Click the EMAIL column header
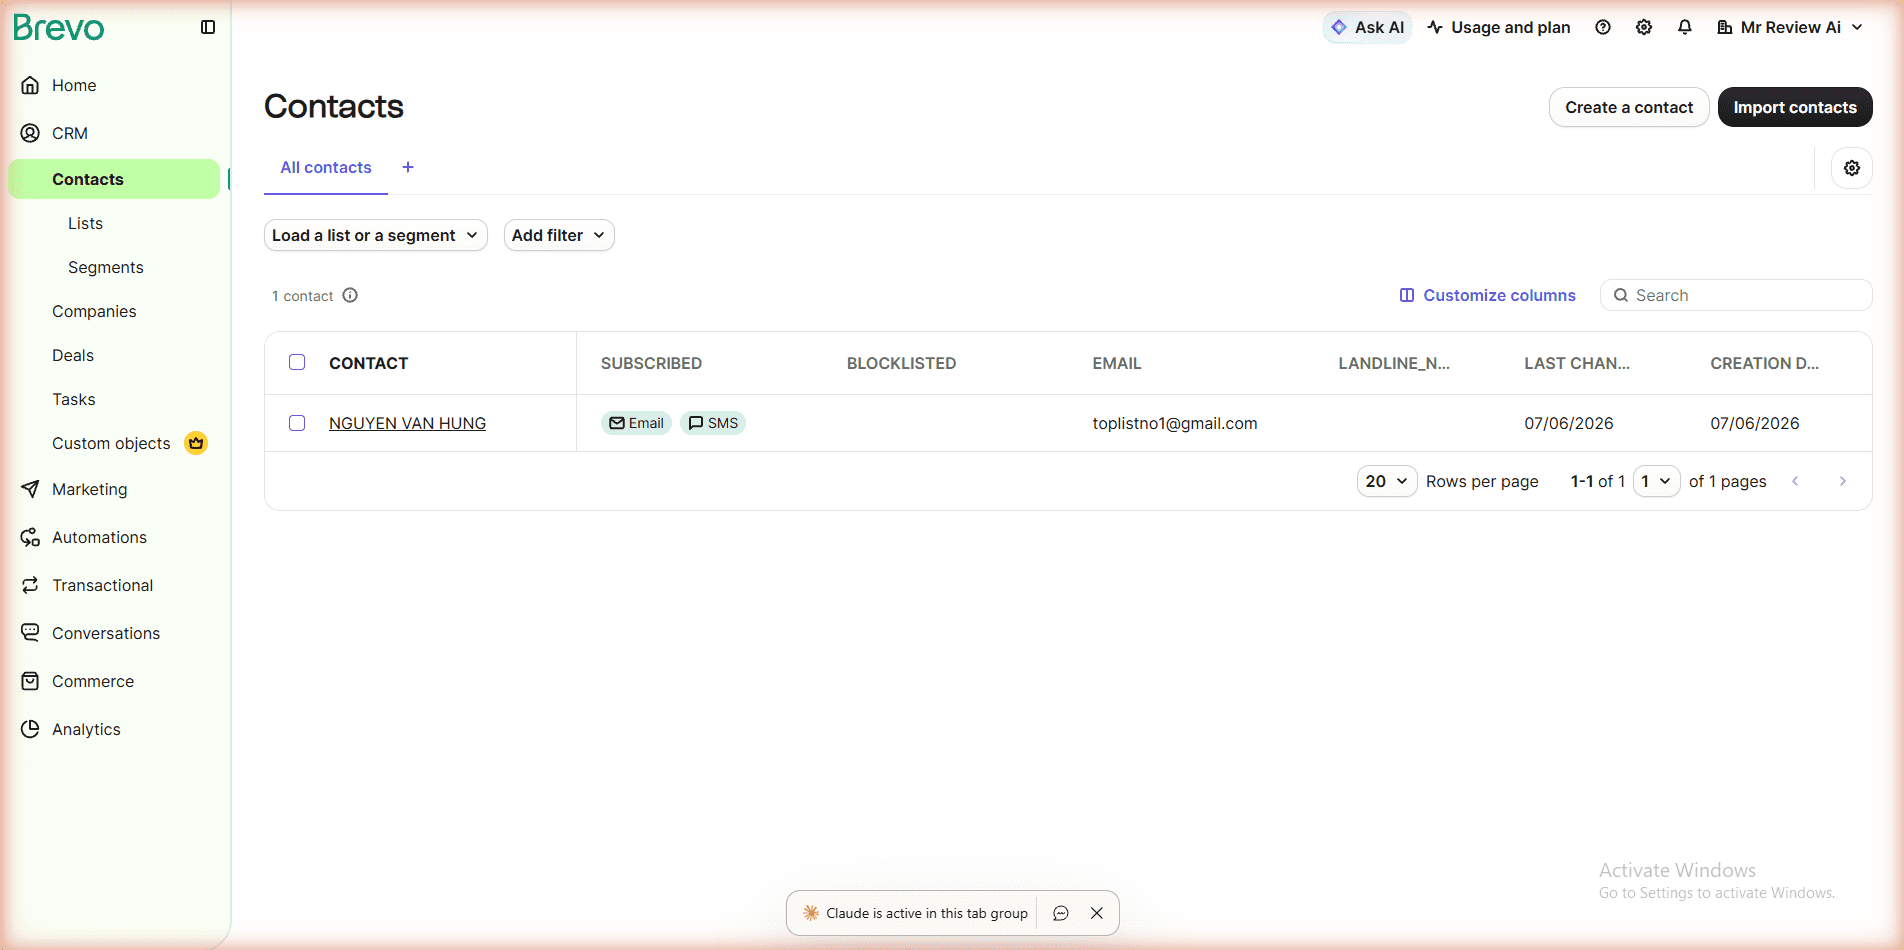Viewport: 1904px width, 950px height. (1116, 363)
